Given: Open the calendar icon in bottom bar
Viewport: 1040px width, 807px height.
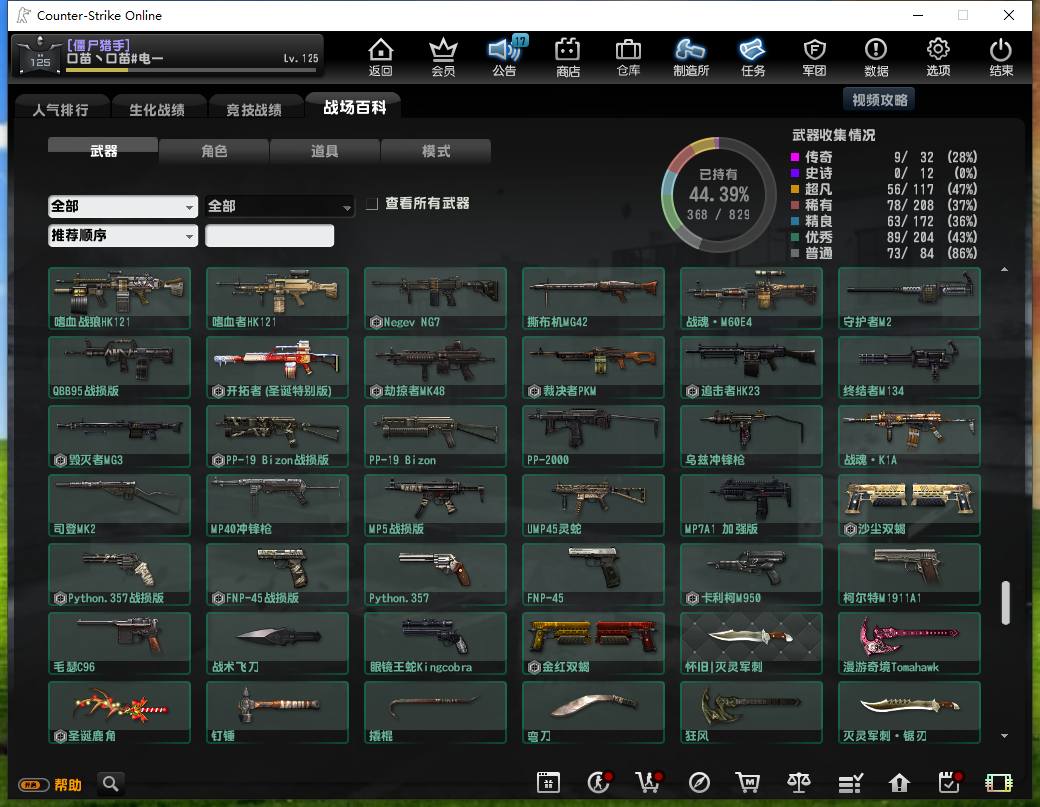Looking at the screenshot, I should (549, 782).
